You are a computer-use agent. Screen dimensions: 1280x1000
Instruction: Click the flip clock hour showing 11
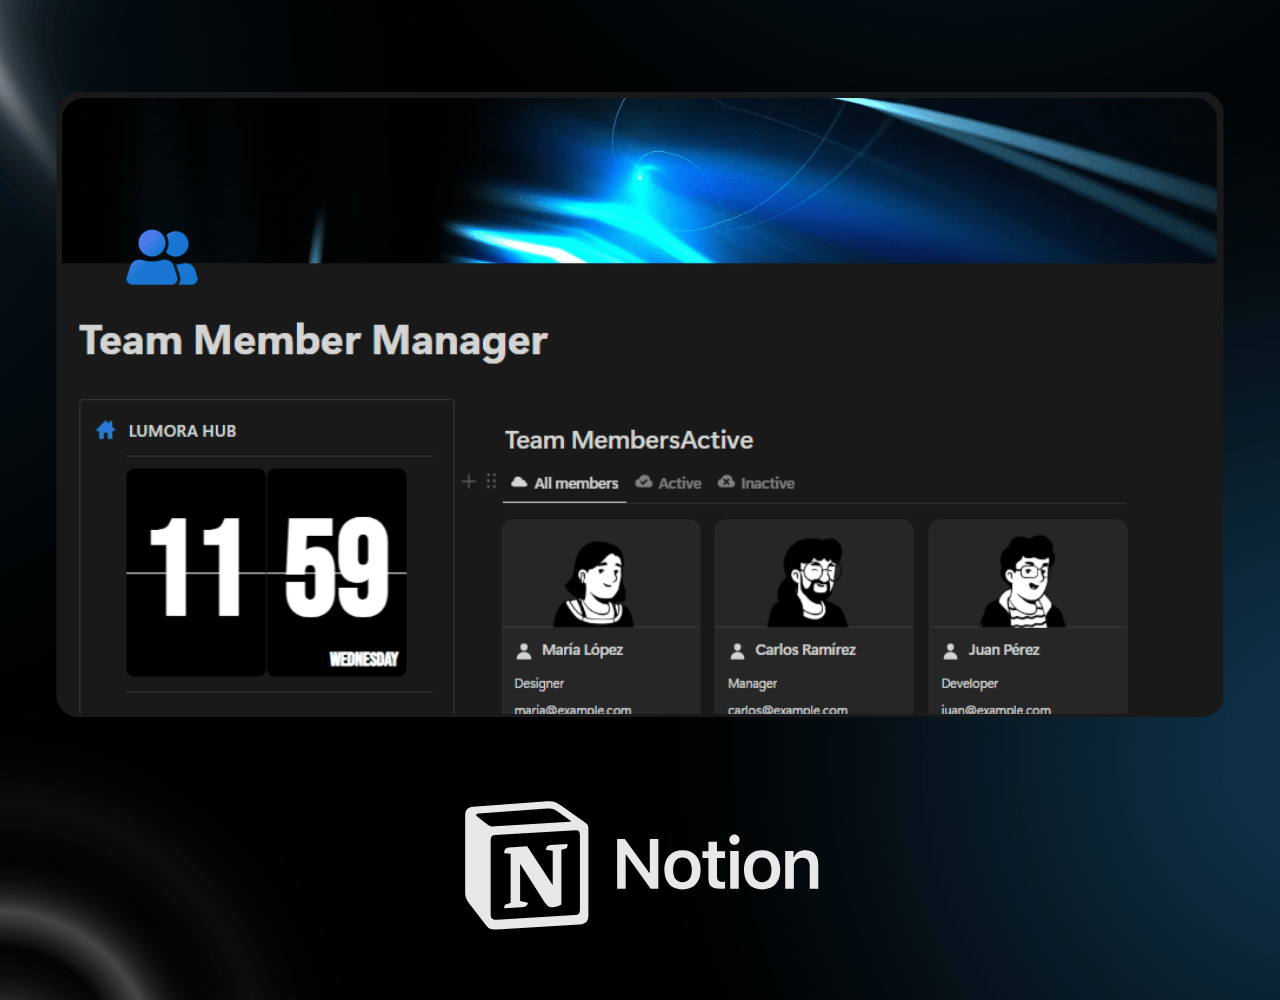(x=196, y=573)
